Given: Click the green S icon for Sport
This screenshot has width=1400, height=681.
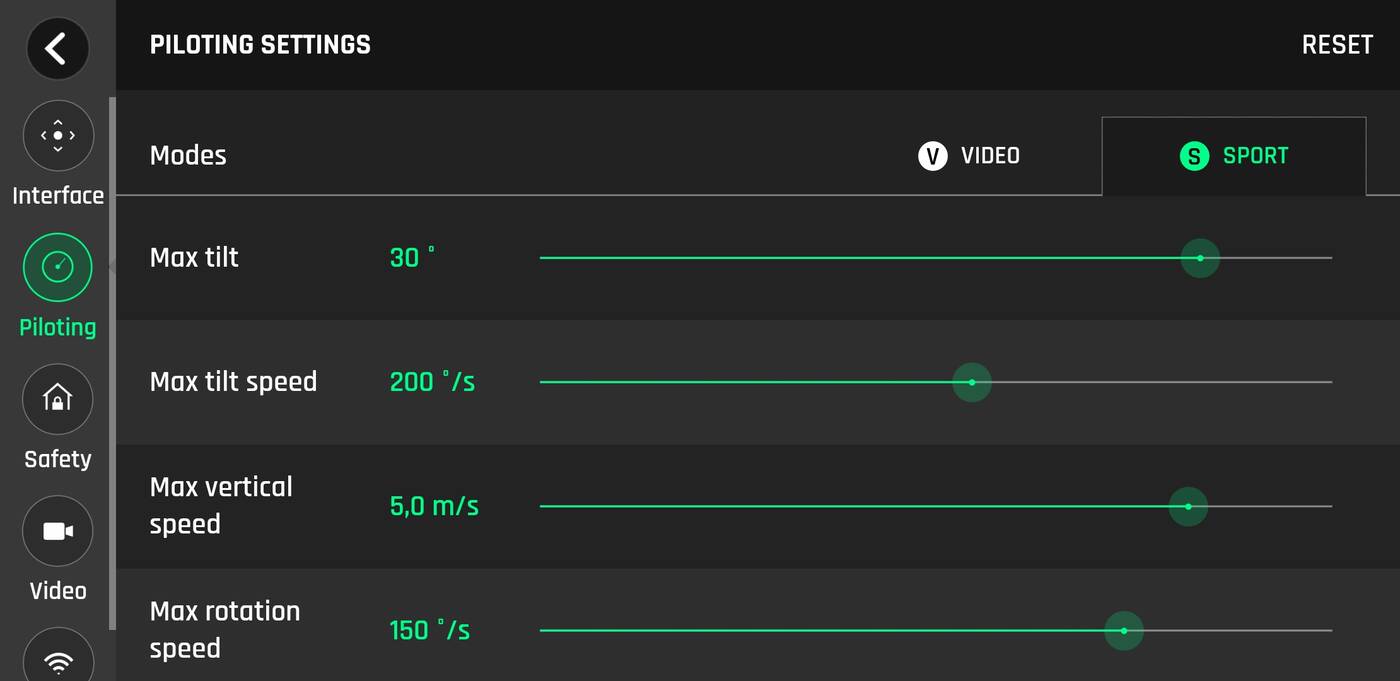Looking at the screenshot, I should (1194, 156).
